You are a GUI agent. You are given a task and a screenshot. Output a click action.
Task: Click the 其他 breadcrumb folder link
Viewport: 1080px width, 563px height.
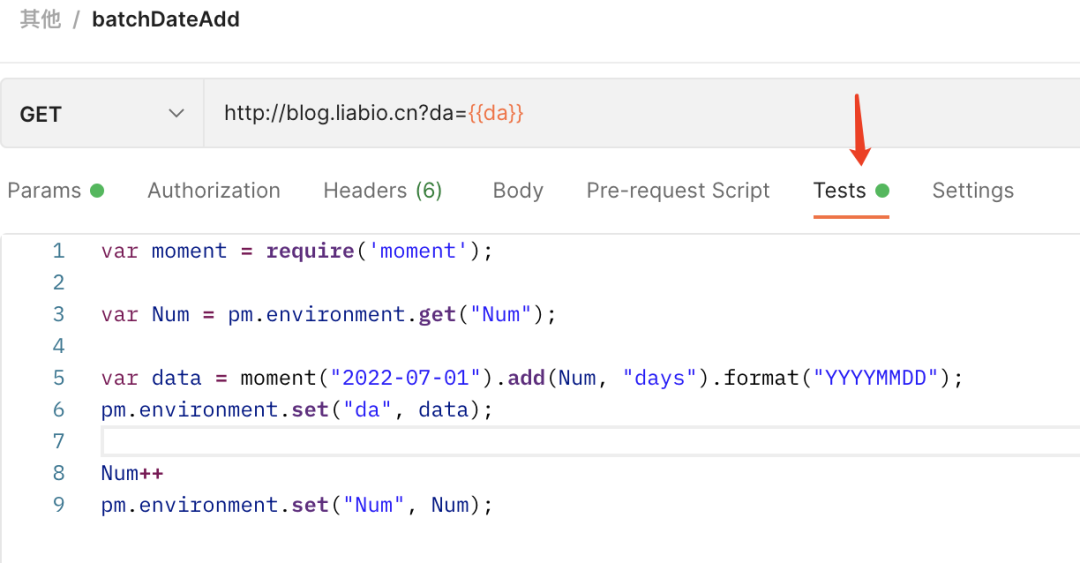[x=40, y=19]
